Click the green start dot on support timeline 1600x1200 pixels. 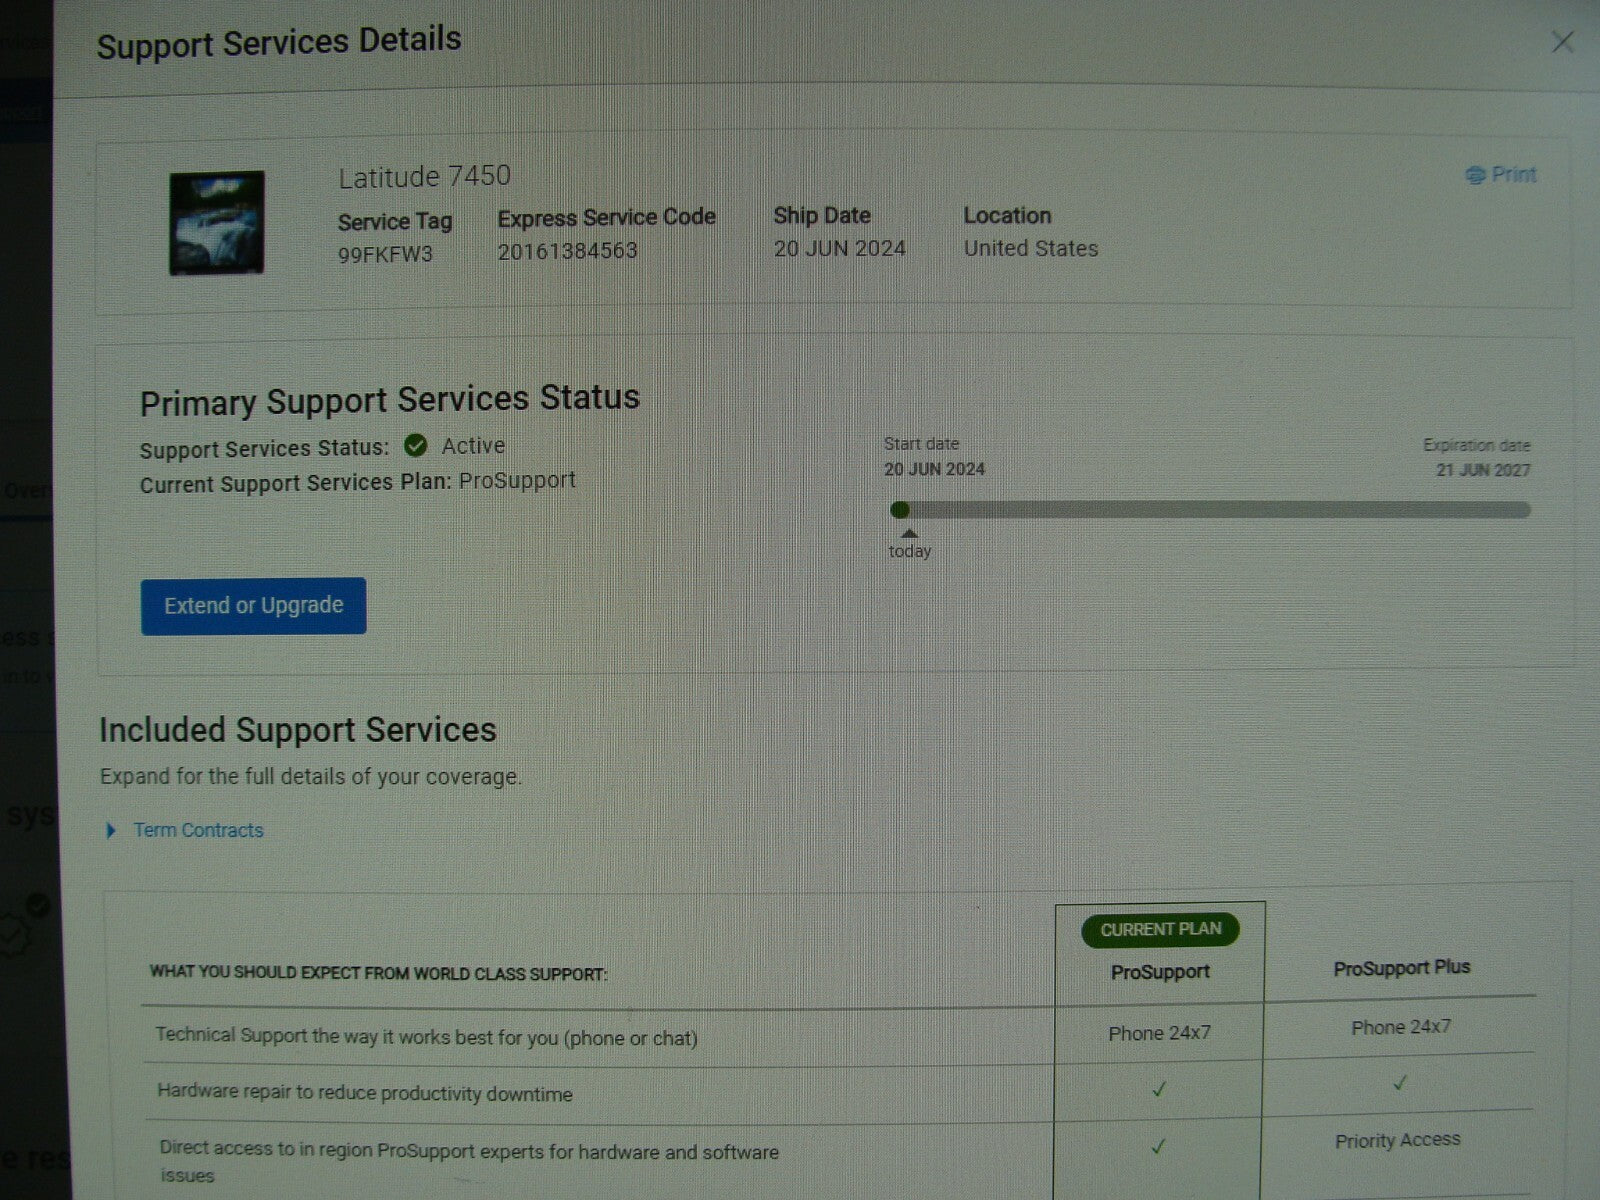coord(900,510)
